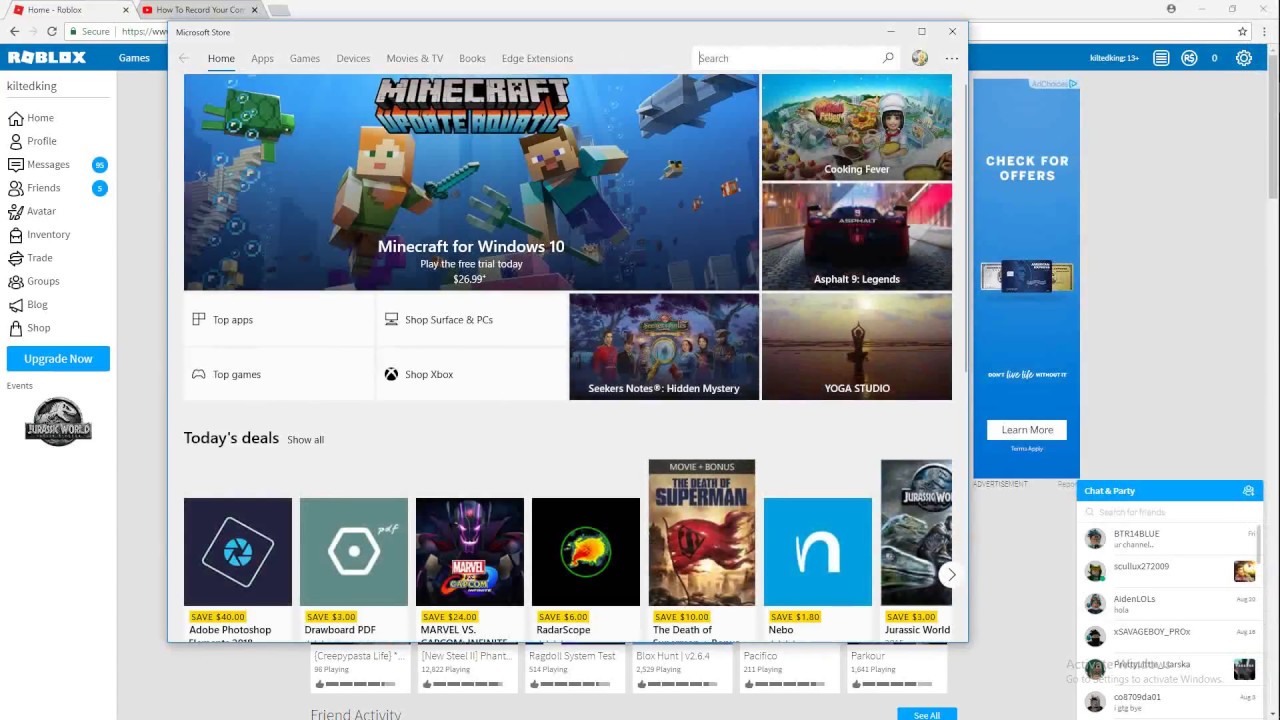Click Learn More in the advertisement
1280x720 pixels.
[x=1027, y=430]
